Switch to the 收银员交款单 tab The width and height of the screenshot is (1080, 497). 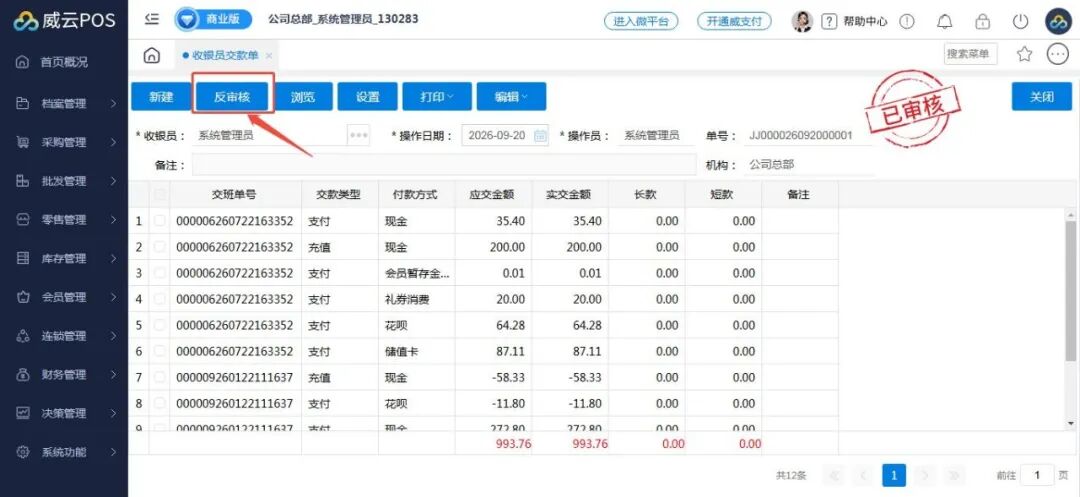click(225, 55)
